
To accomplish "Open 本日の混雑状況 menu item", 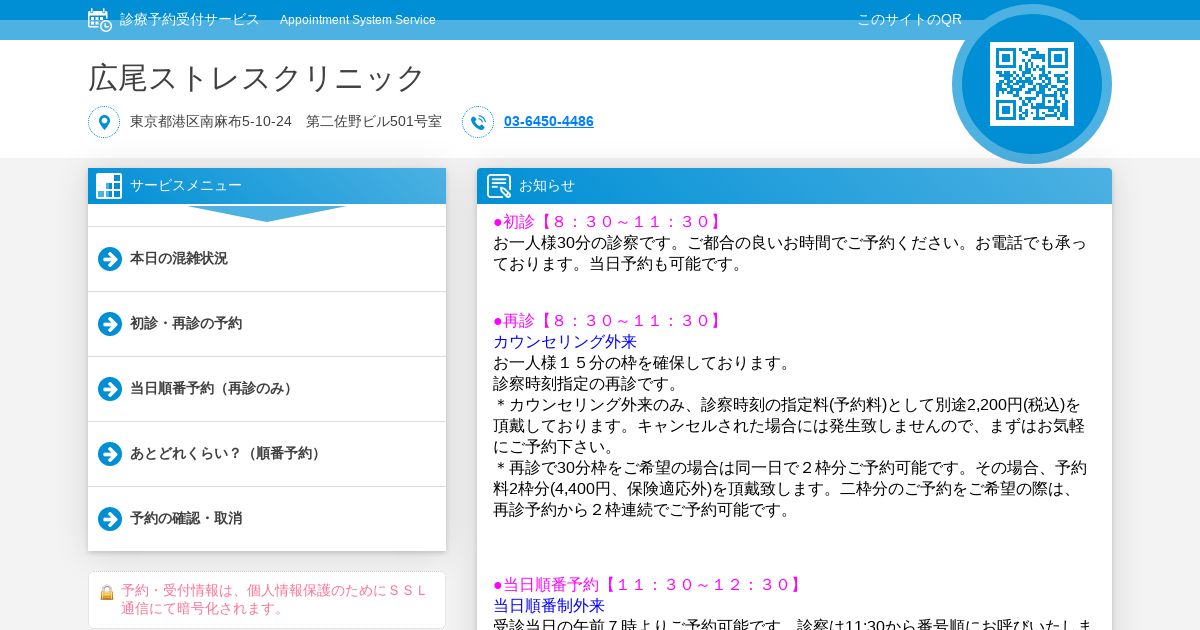I will [267, 259].
